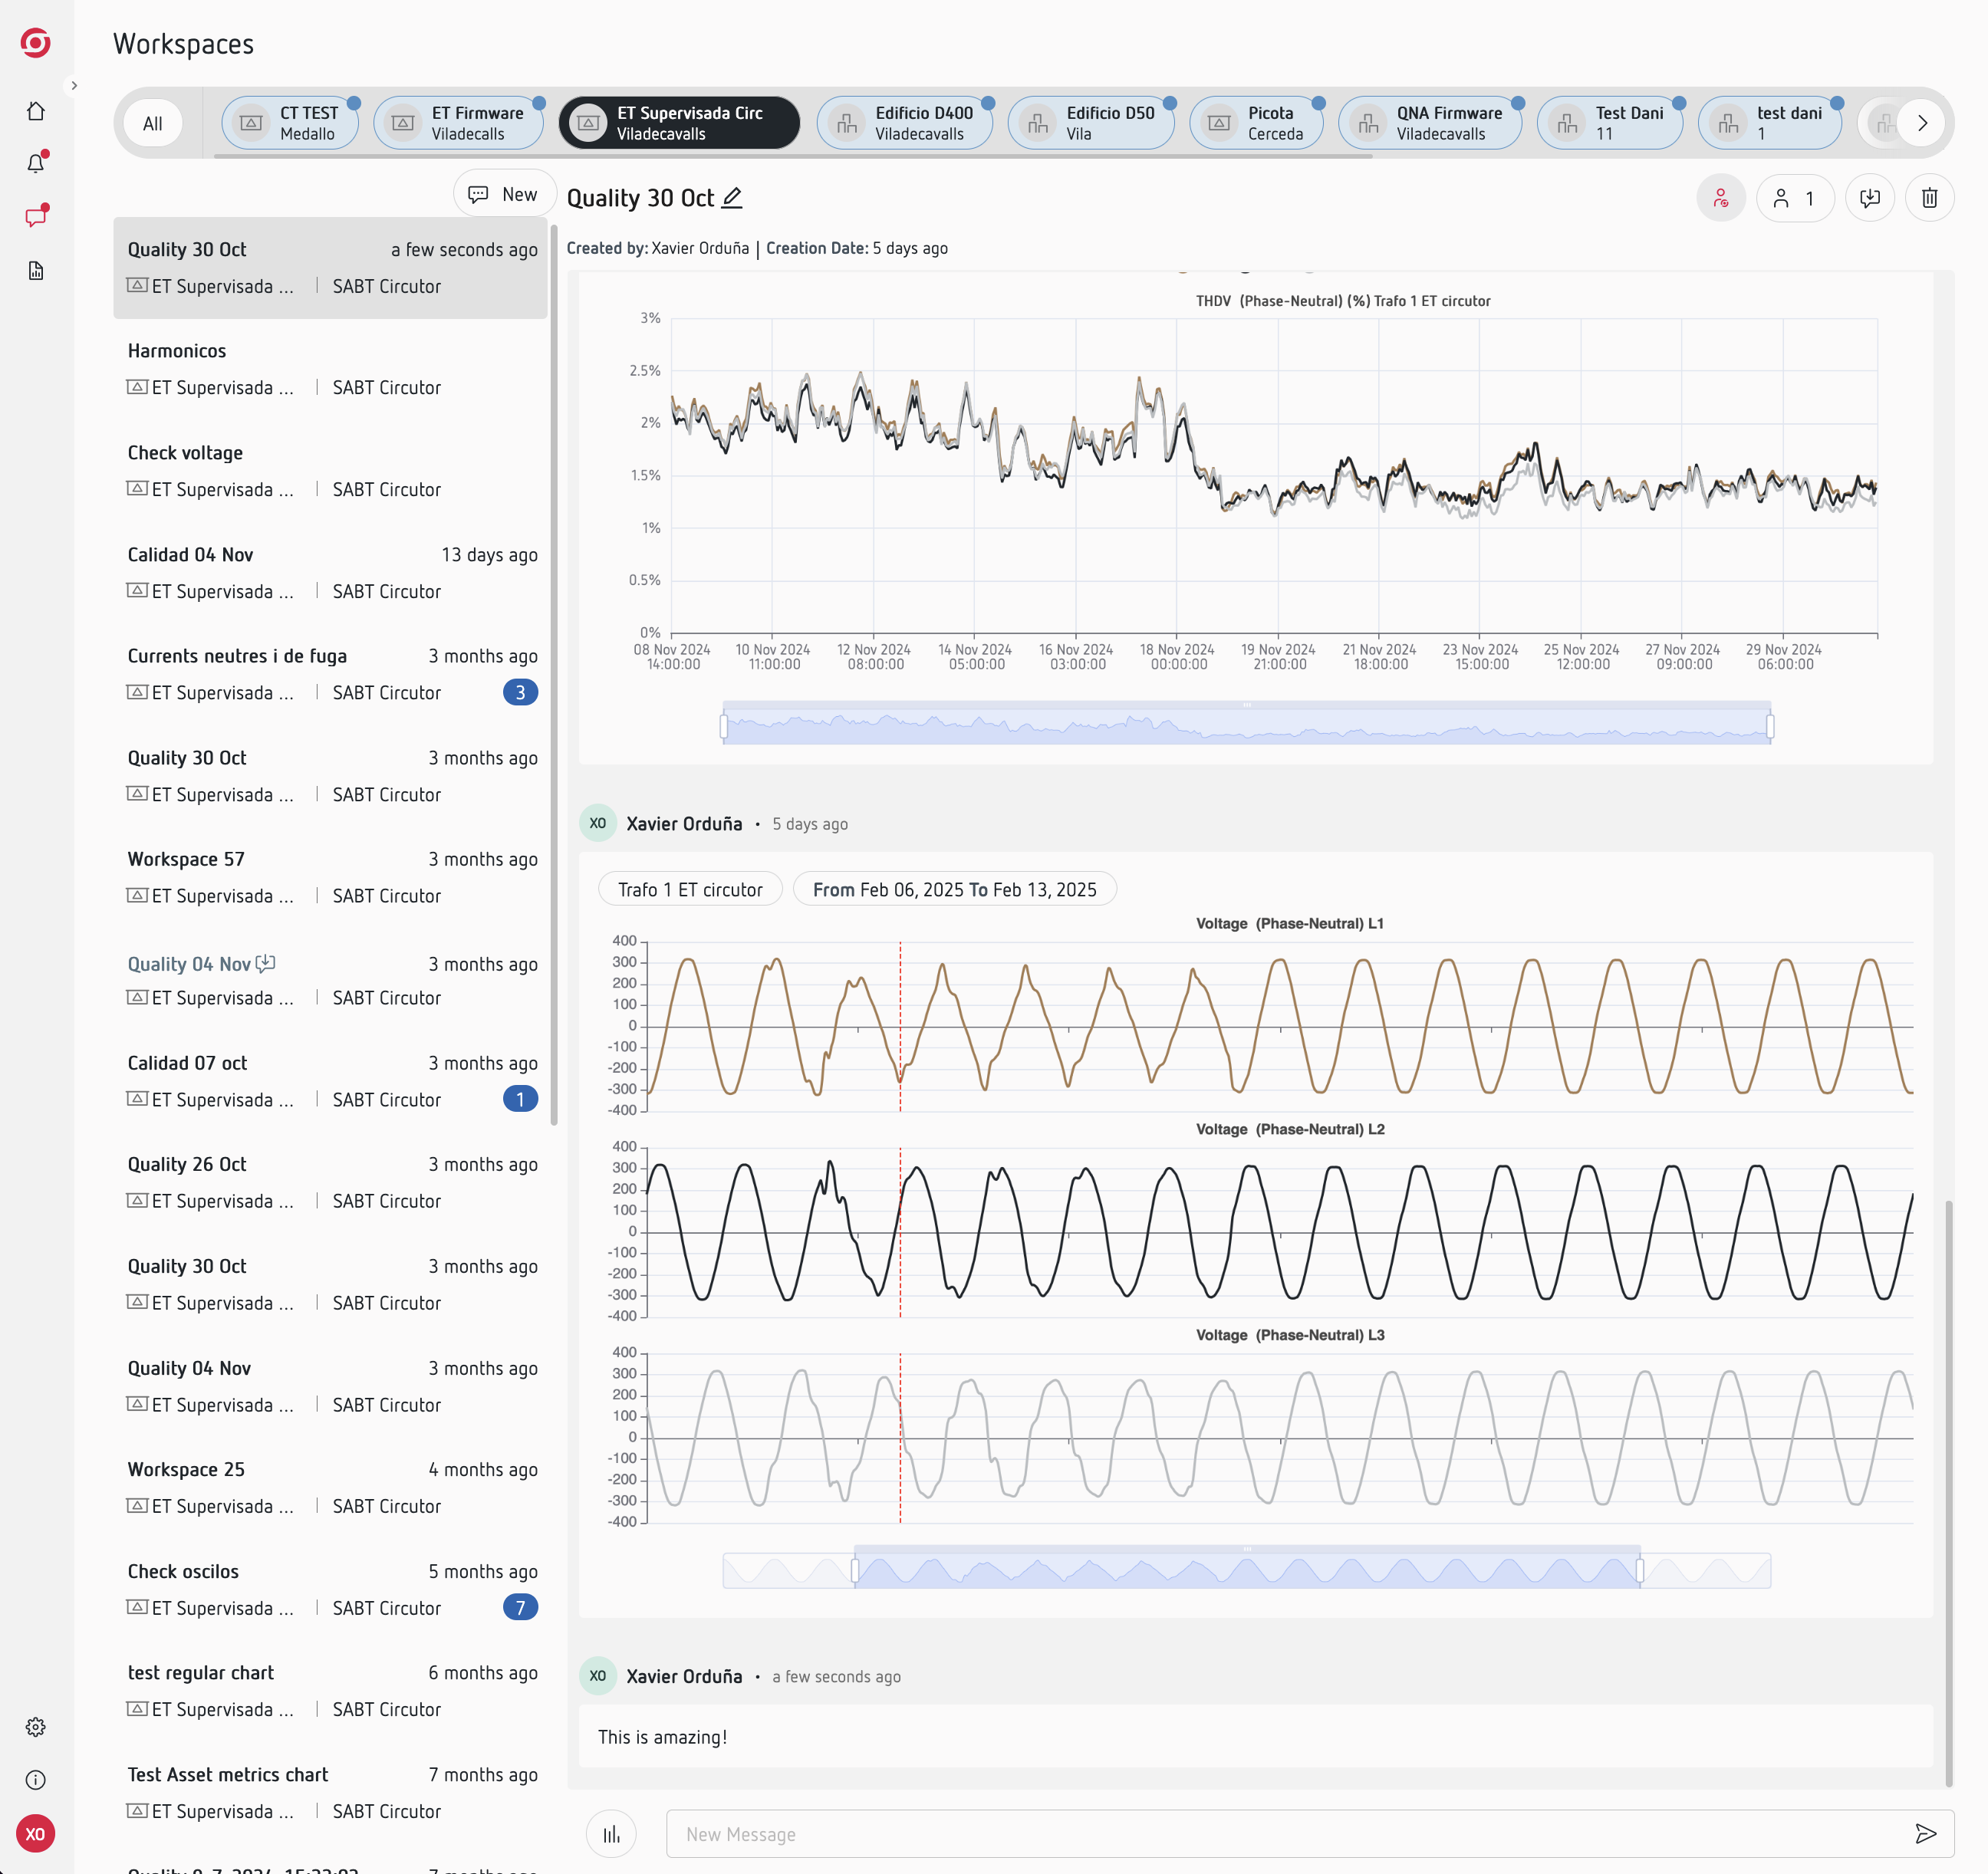Open XO user avatar at sidebar bottom
The width and height of the screenshot is (1988, 1874).
click(36, 1834)
